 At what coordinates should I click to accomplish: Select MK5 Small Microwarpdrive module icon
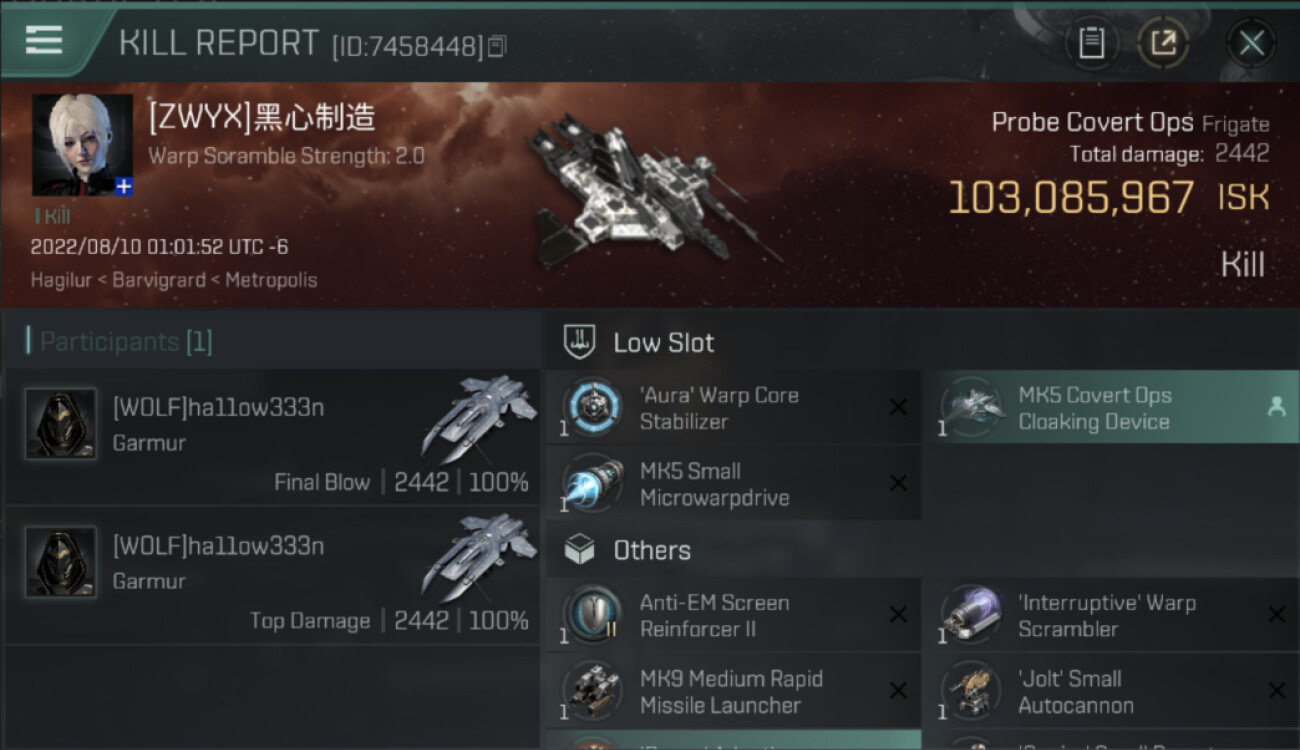point(593,483)
